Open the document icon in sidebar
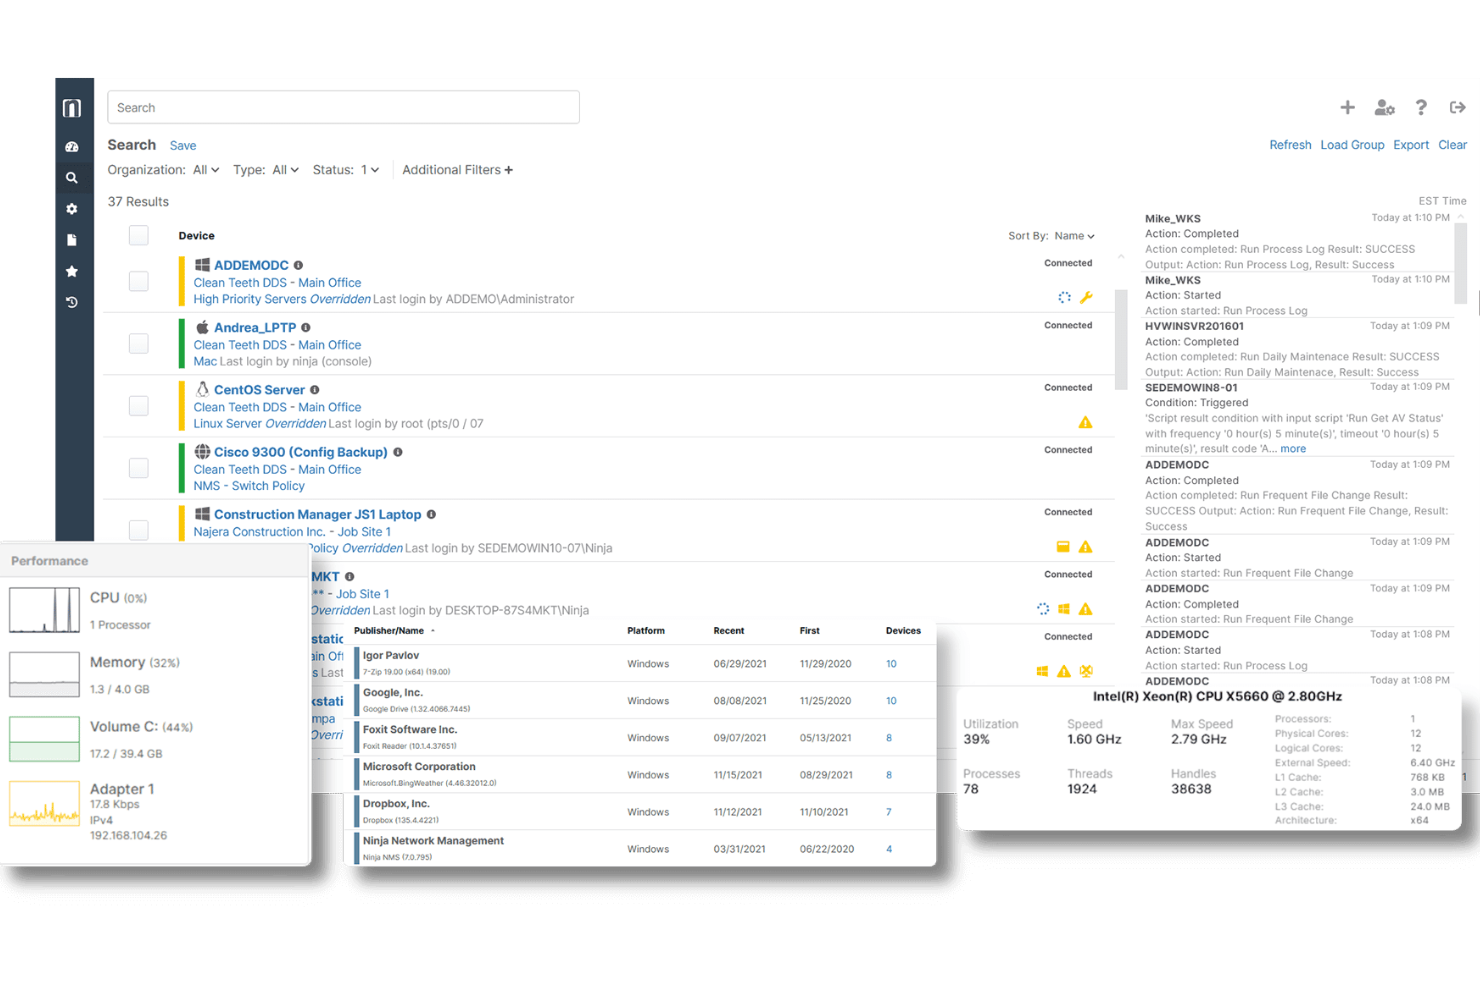 [72, 240]
